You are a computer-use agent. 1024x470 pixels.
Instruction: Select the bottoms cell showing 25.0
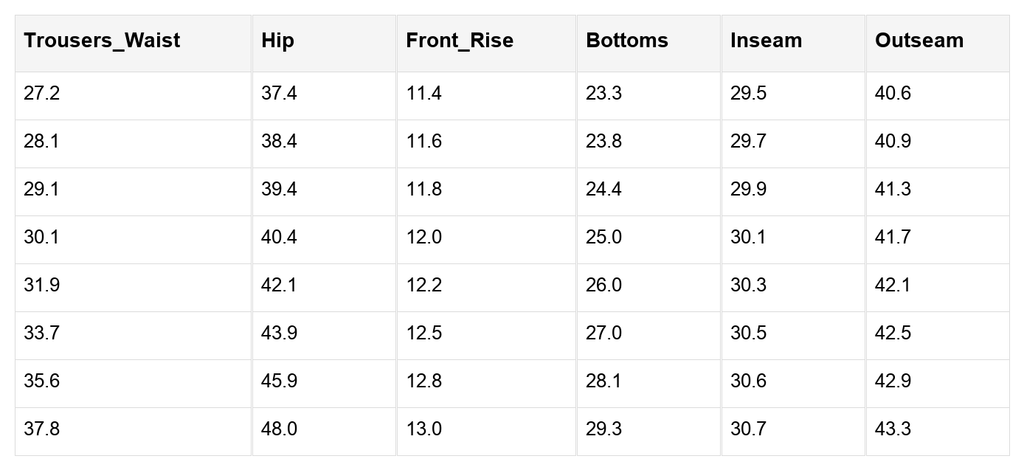[x=648, y=240]
